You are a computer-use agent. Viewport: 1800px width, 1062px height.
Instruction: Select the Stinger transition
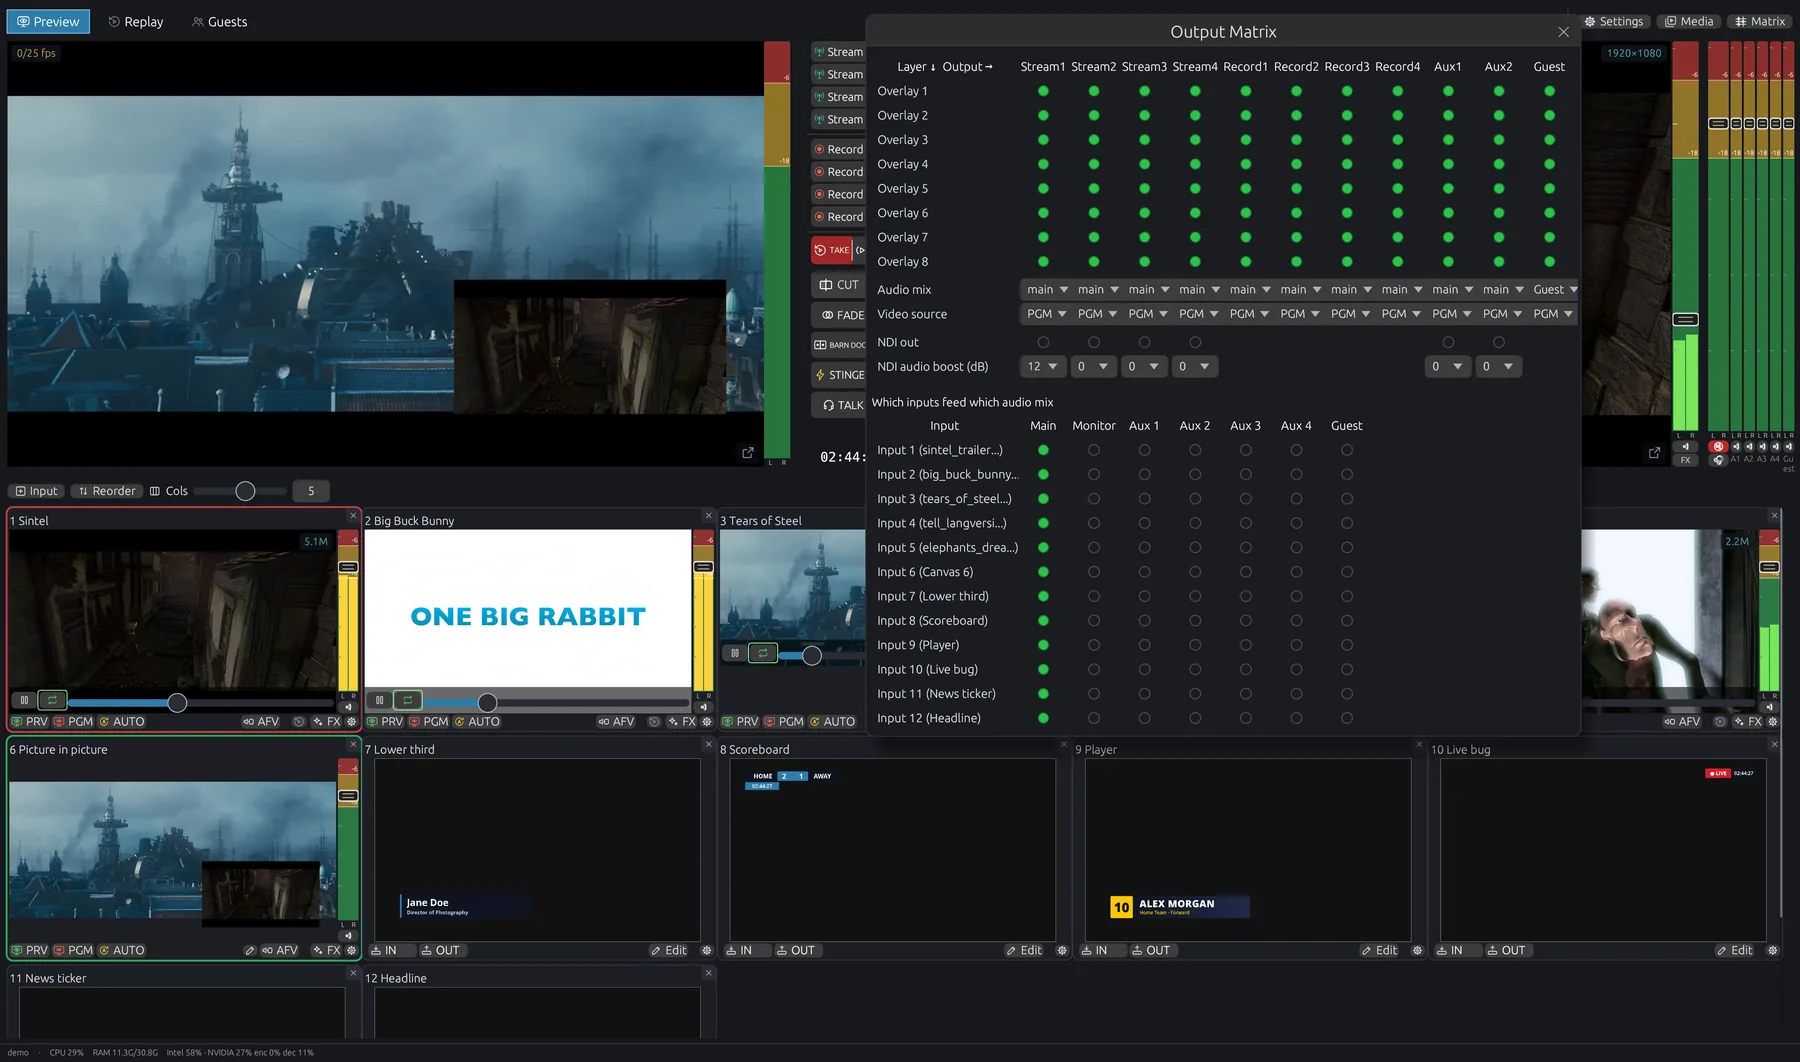839,375
